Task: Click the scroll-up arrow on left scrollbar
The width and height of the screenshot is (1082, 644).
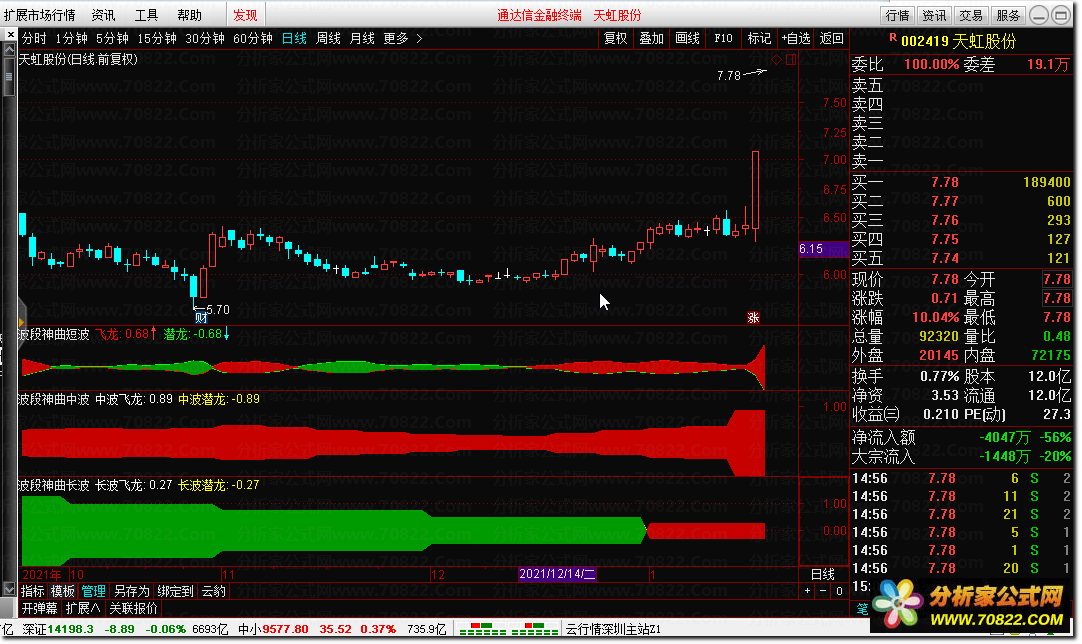Action: click(9, 50)
